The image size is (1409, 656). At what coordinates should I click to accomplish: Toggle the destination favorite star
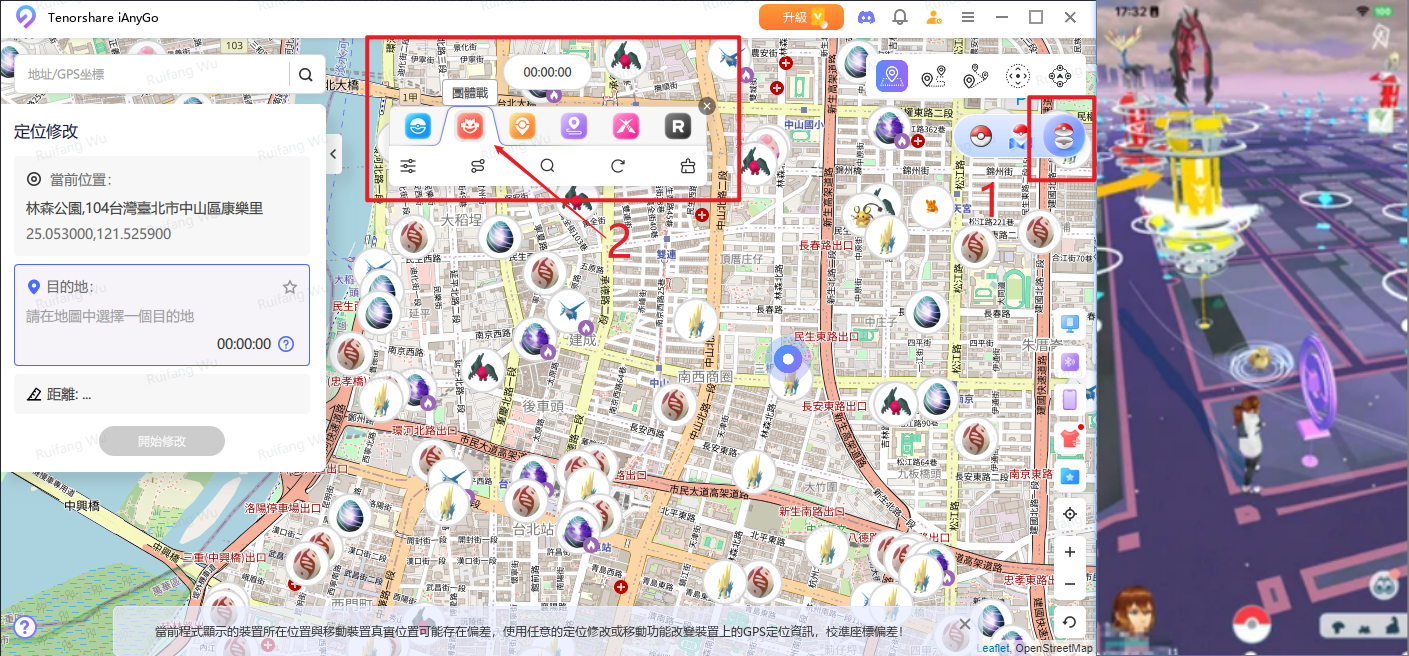290,287
